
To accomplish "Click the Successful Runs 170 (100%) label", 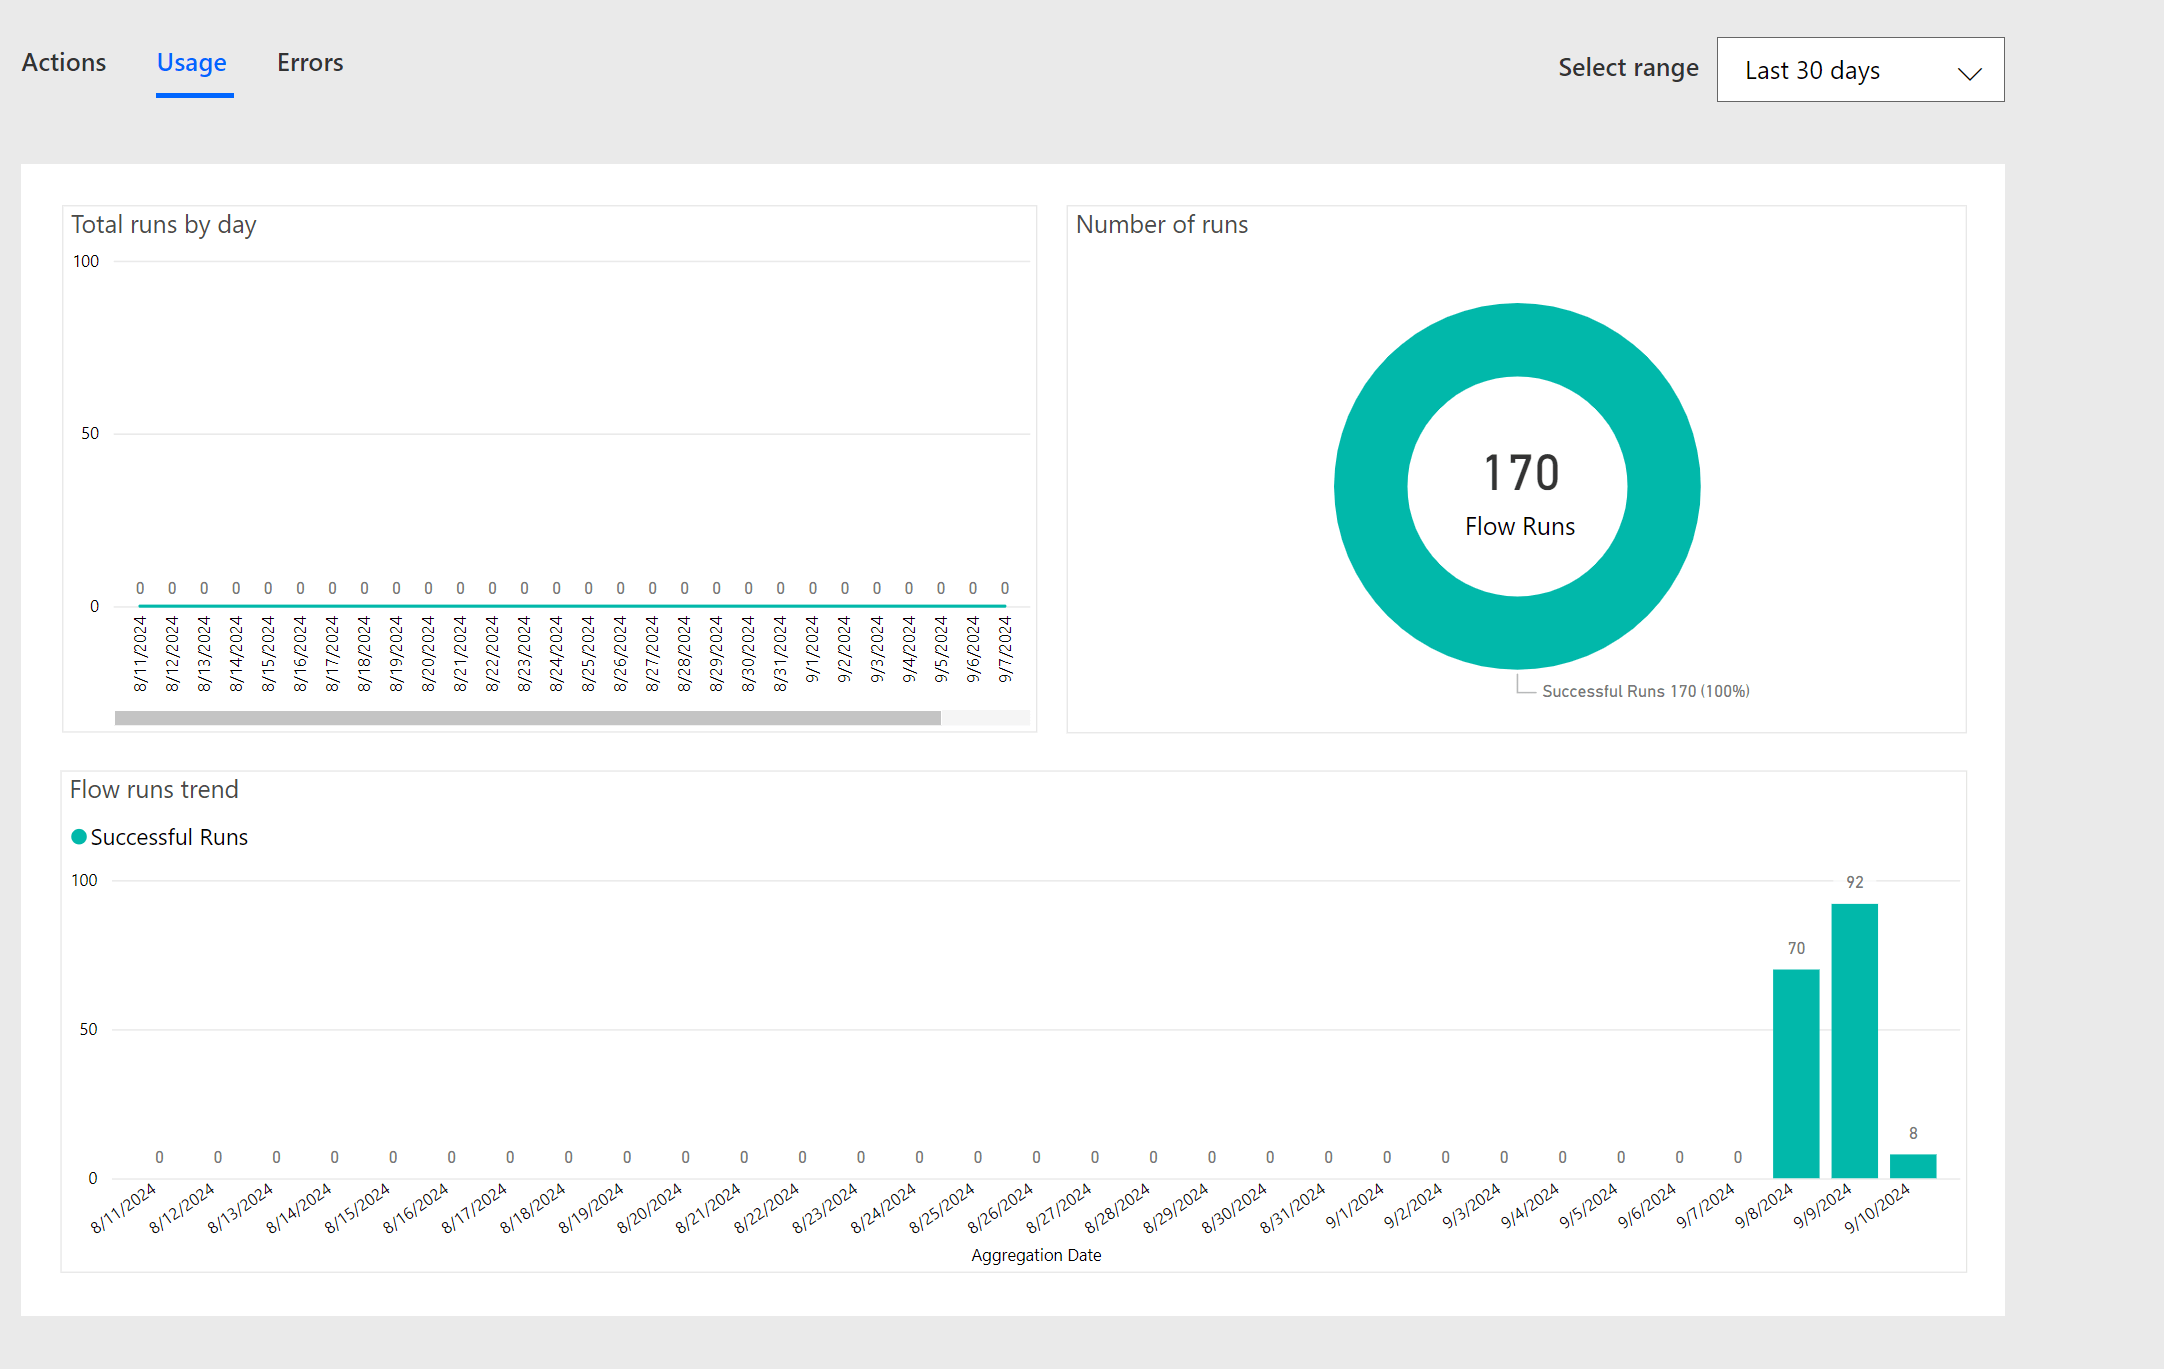I will coord(1645,691).
